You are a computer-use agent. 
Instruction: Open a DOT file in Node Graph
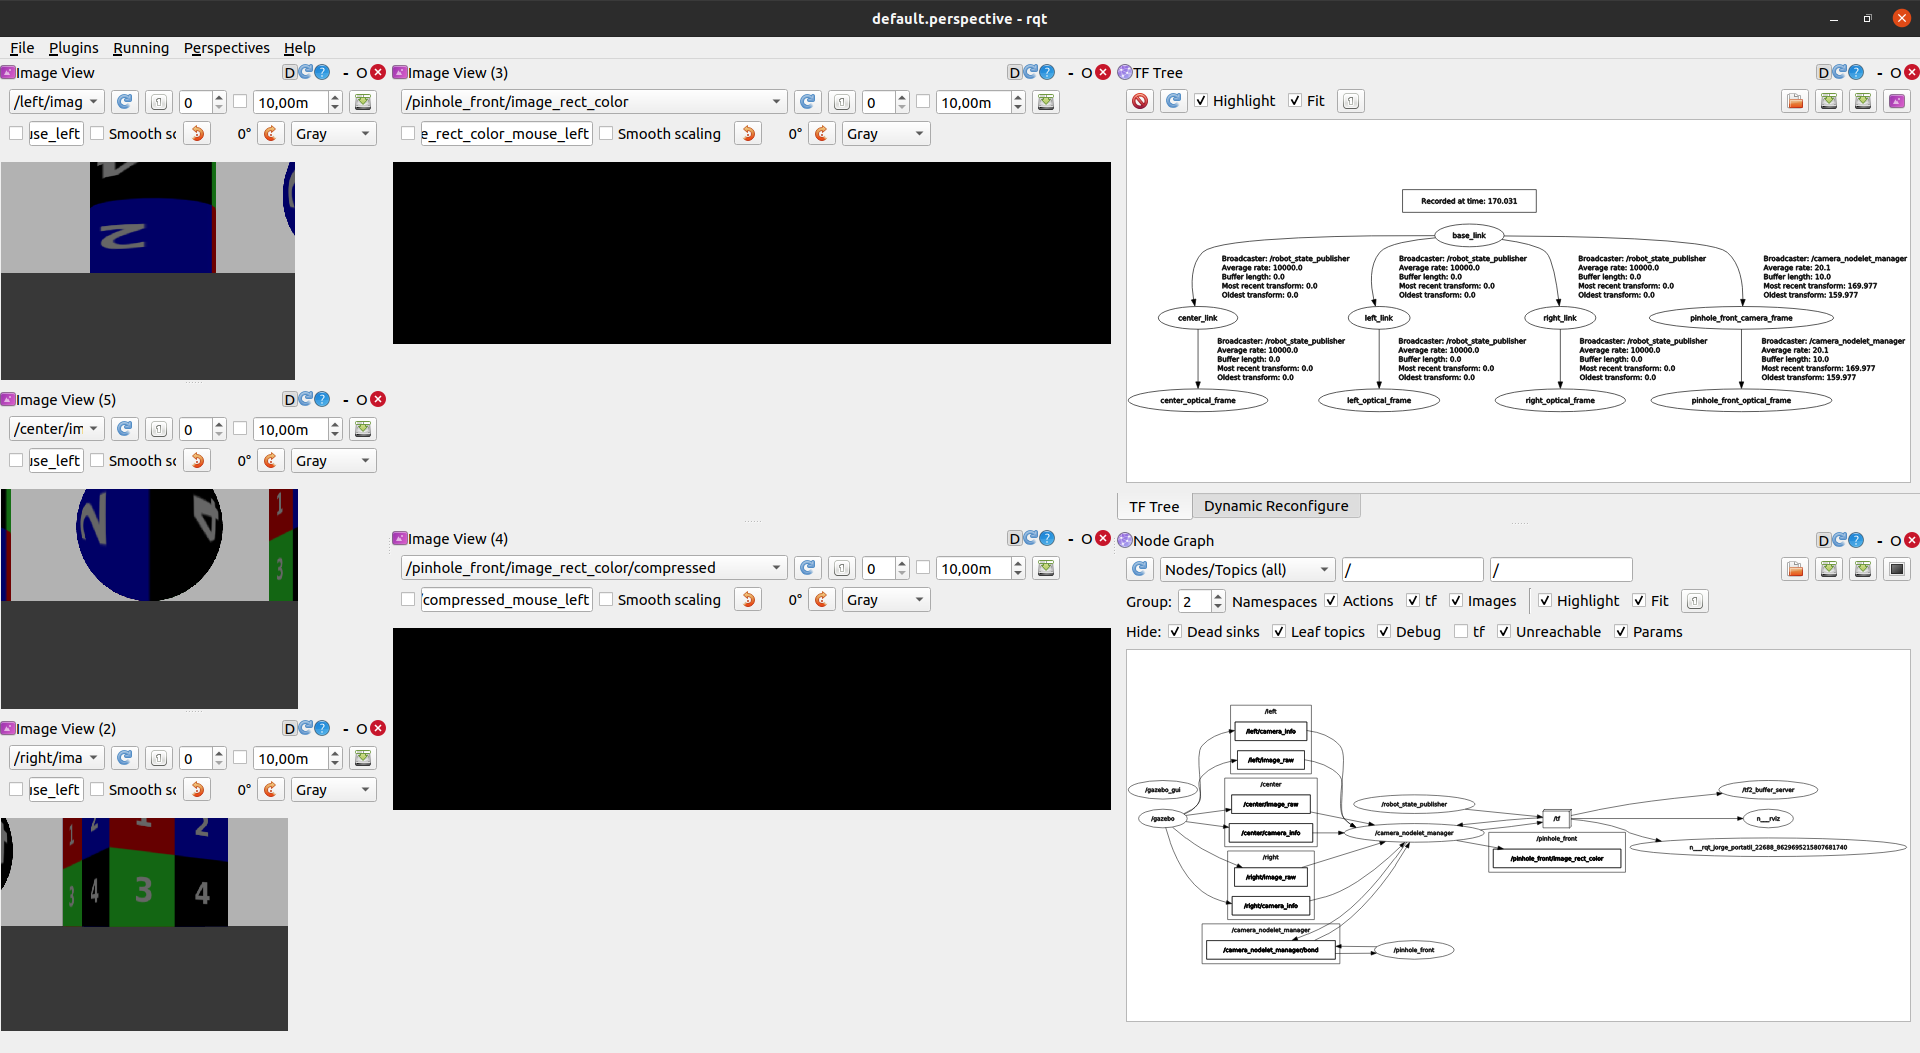(x=1795, y=569)
